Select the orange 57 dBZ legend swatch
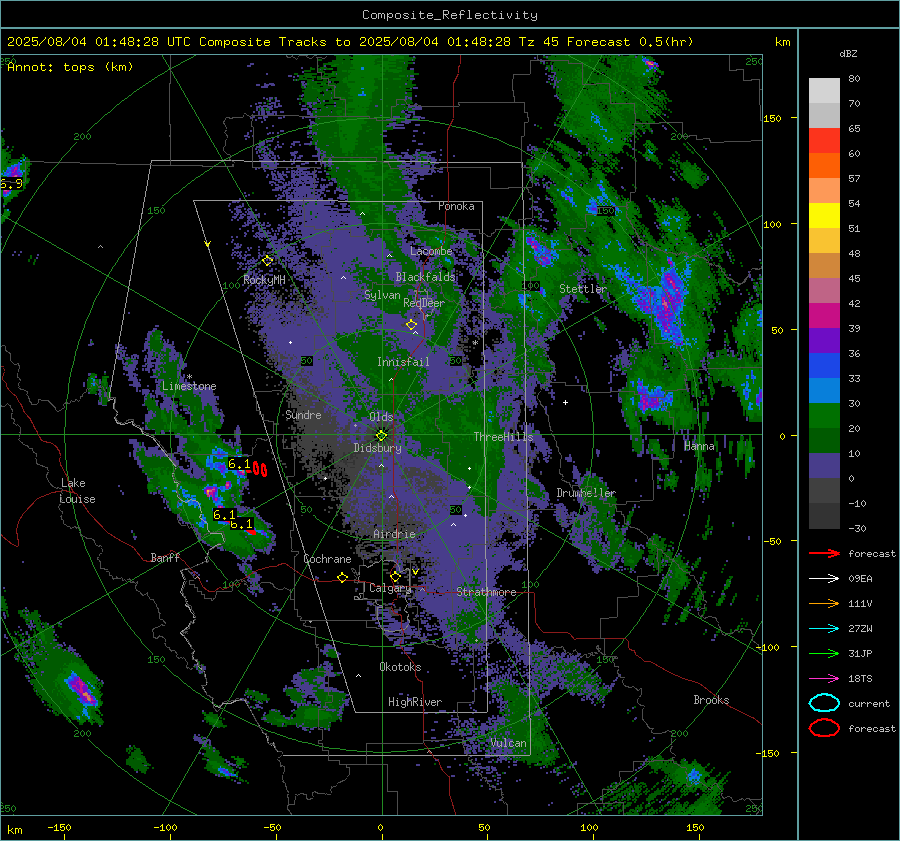Screen dimensions: 900x841 (824, 166)
